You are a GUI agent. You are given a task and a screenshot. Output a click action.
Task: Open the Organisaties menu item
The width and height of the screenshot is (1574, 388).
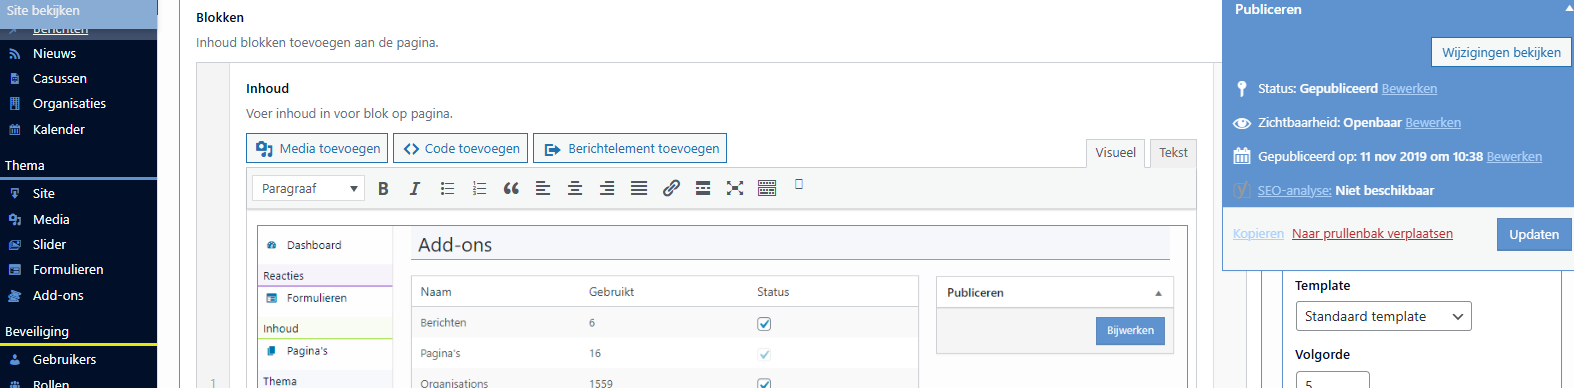click(x=69, y=104)
